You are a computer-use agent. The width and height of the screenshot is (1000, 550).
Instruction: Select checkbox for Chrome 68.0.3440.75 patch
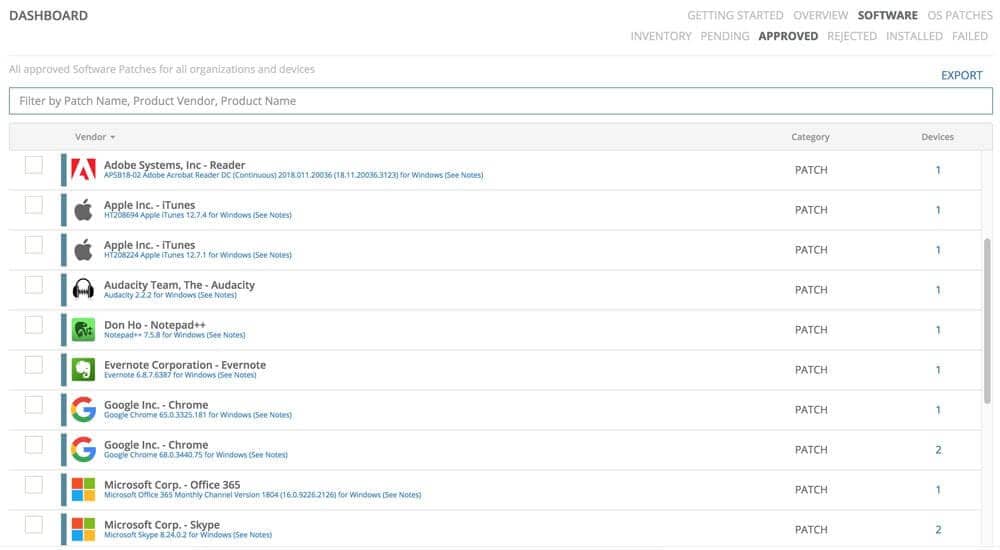pyautogui.click(x=34, y=445)
